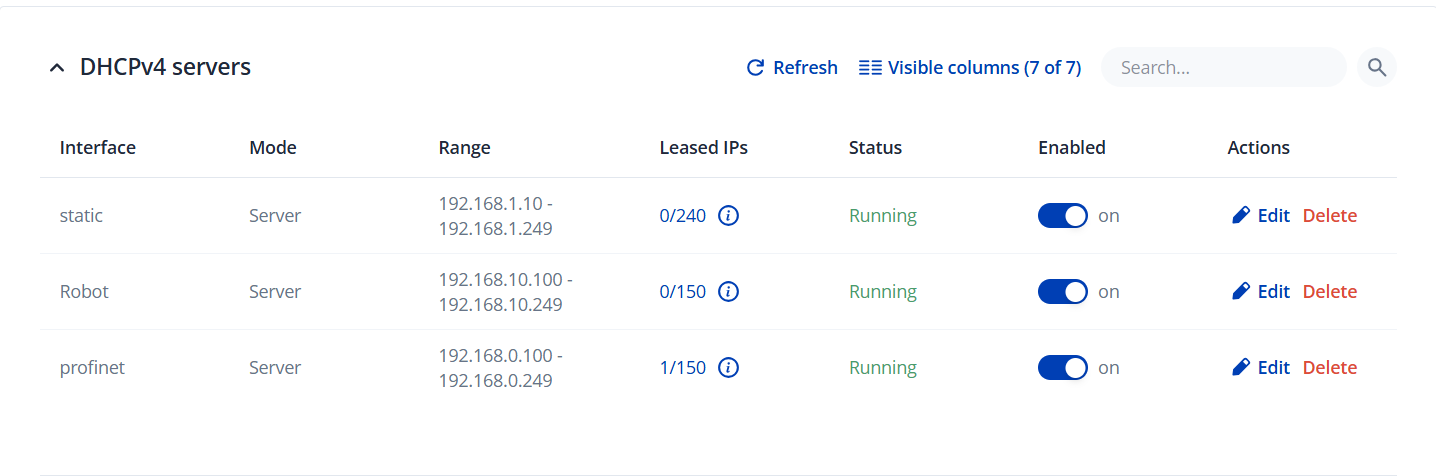Click info icon next to 1/150 leases
Image resolution: width=1436 pixels, height=476 pixels.
pos(729,368)
